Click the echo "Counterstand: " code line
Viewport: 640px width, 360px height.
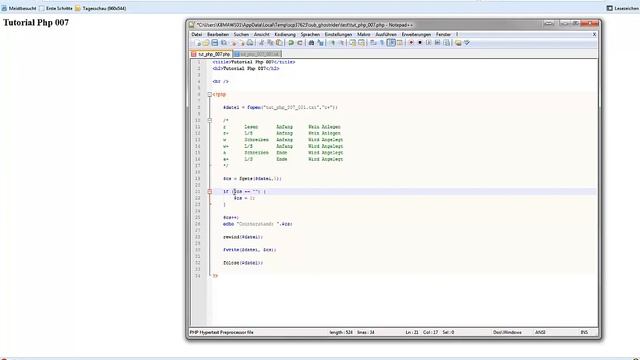pos(258,224)
